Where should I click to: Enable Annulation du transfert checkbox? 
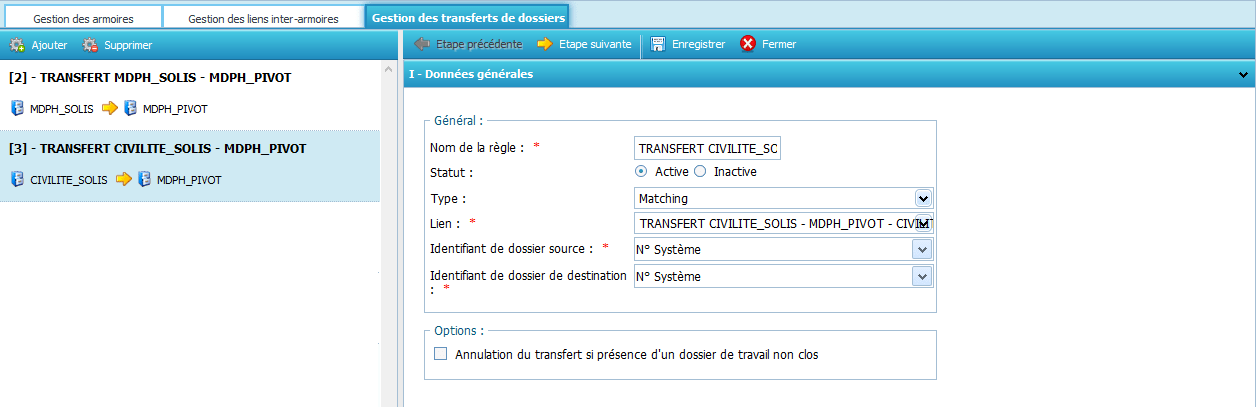440,354
